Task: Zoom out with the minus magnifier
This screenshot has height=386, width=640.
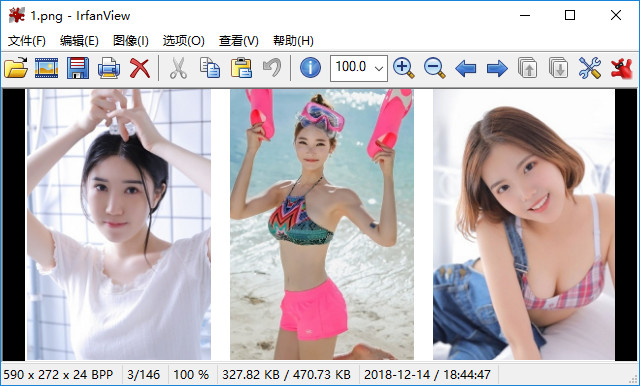Action: [434, 68]
